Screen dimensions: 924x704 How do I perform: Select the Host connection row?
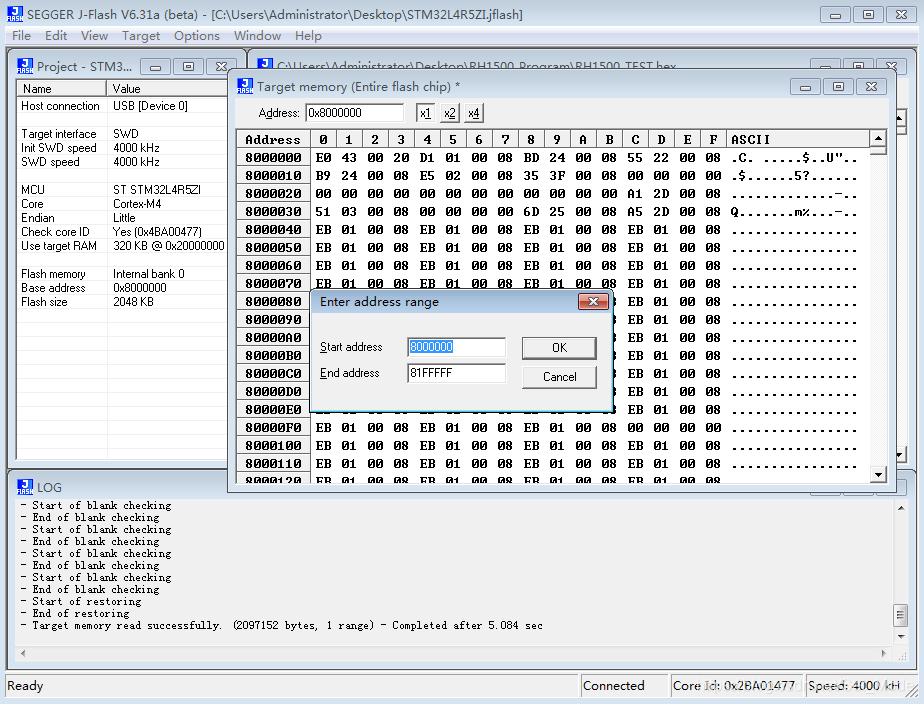point(122,106)
